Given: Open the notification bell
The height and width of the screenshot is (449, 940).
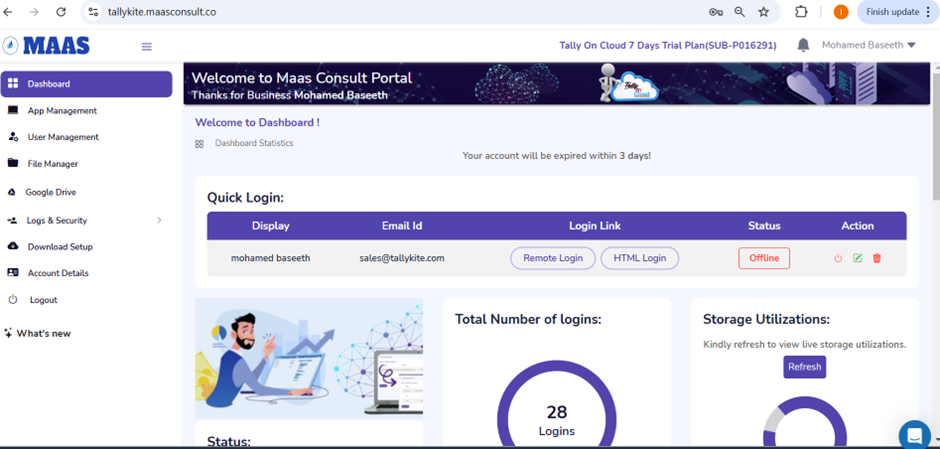Looking at the screenshot, I should (x=803, y=45).
